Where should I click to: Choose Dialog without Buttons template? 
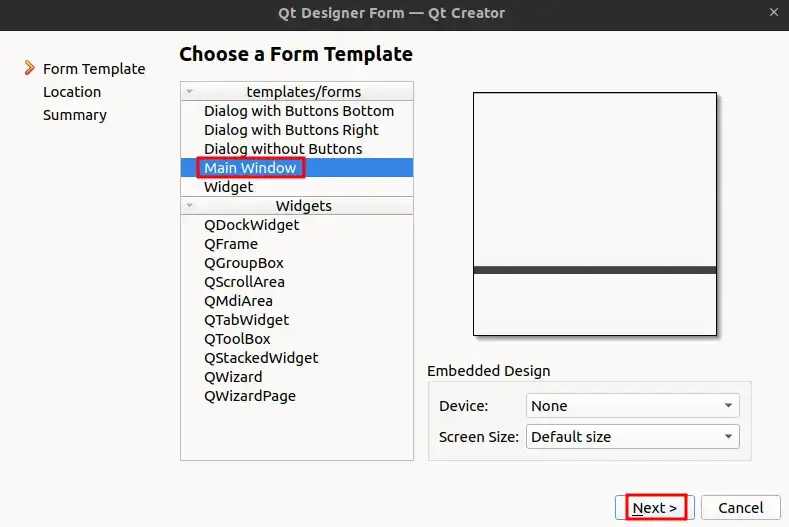point(297,149)
